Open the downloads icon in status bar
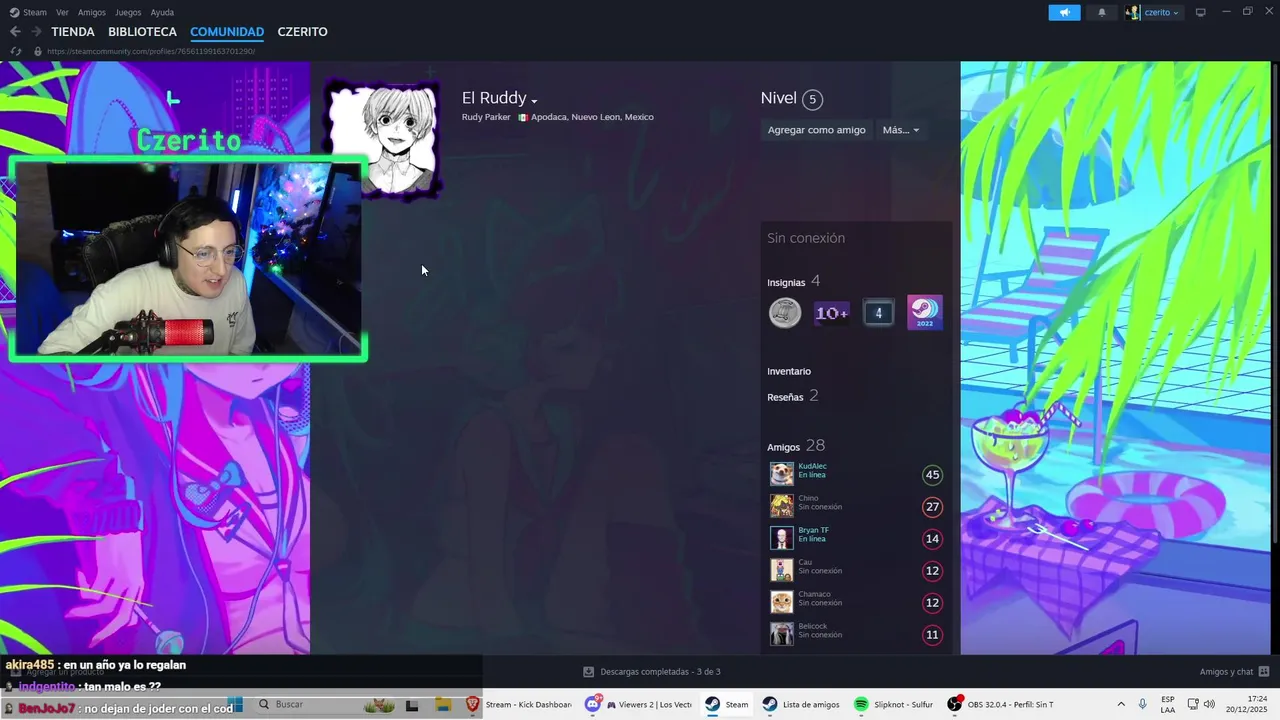 point(588,672)
